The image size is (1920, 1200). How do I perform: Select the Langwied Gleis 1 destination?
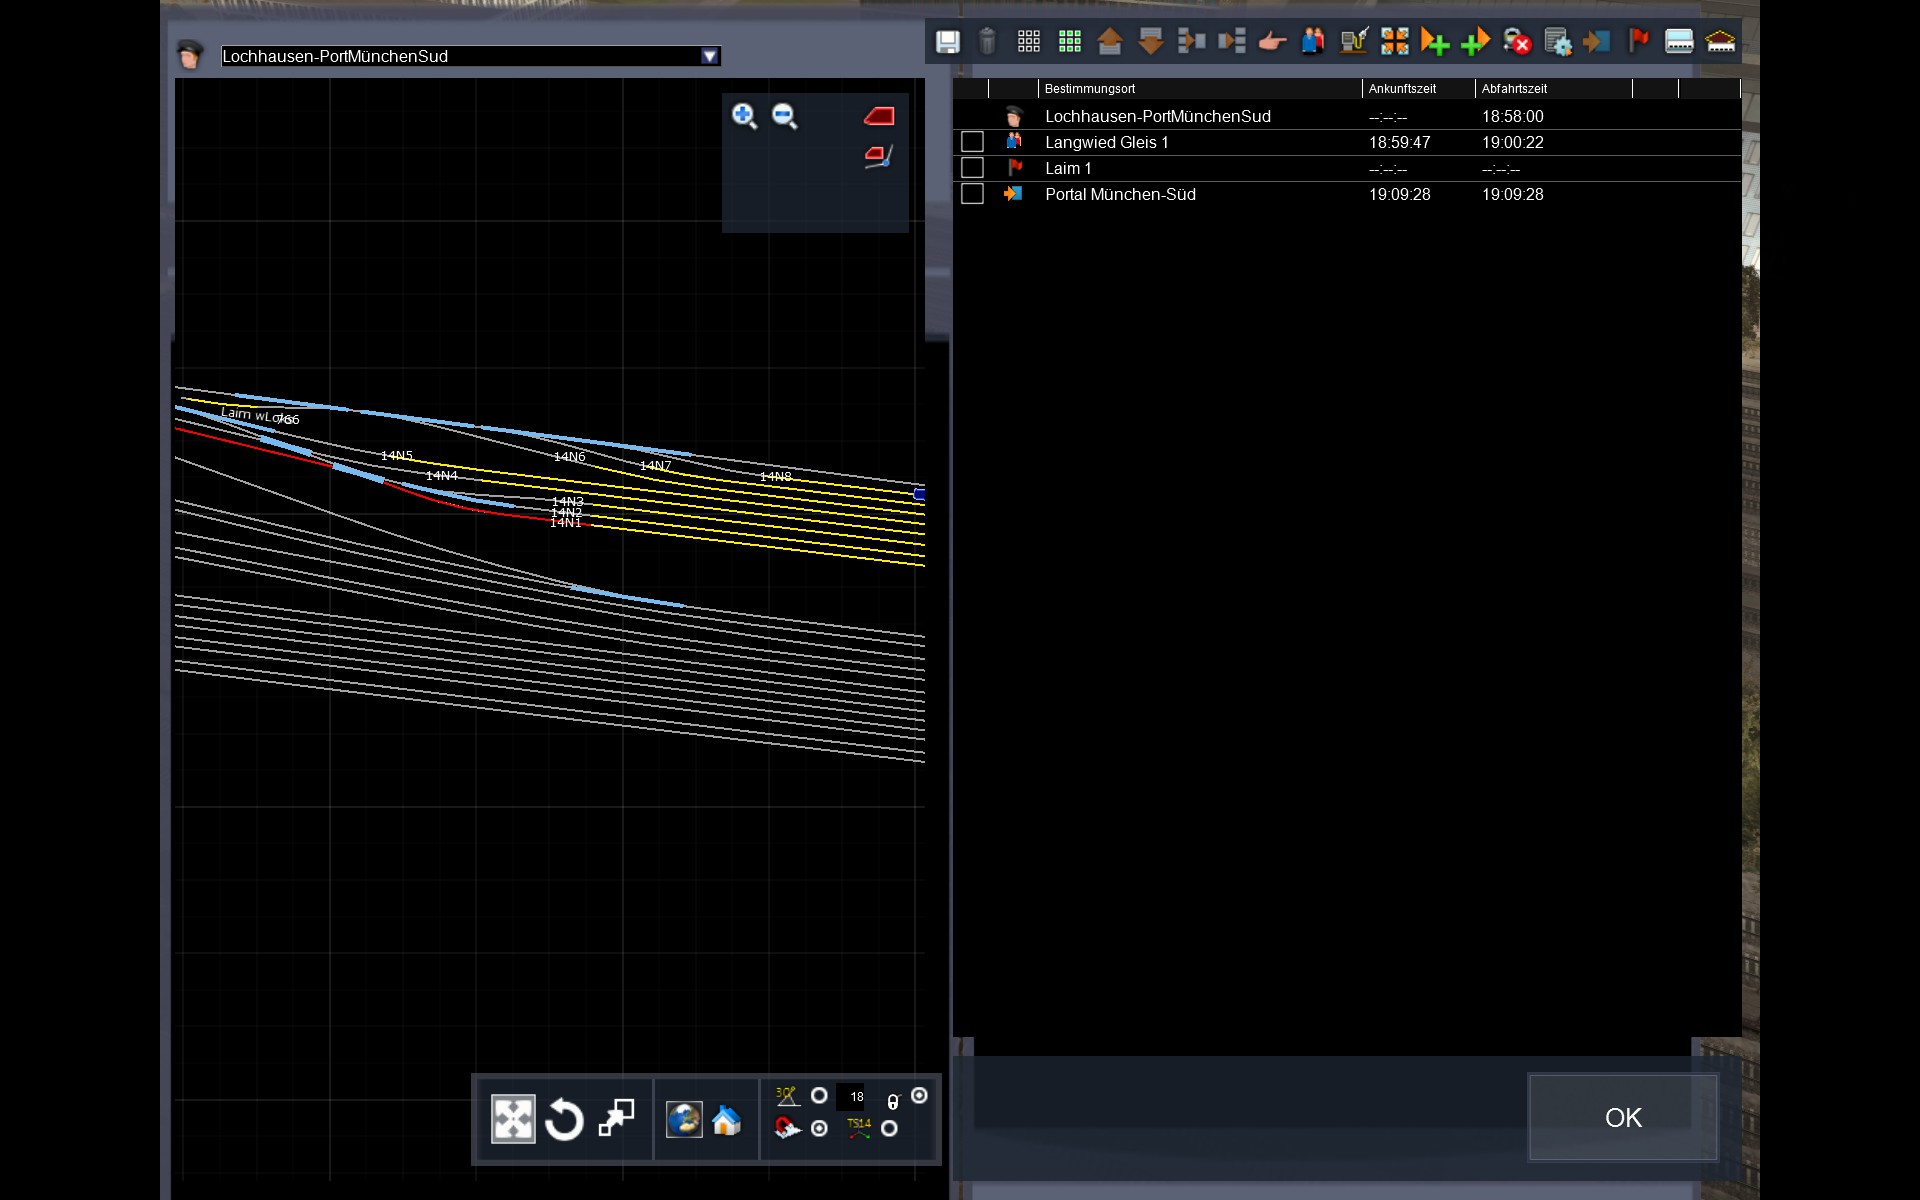pyautogui.click(x=1107, y=142)
